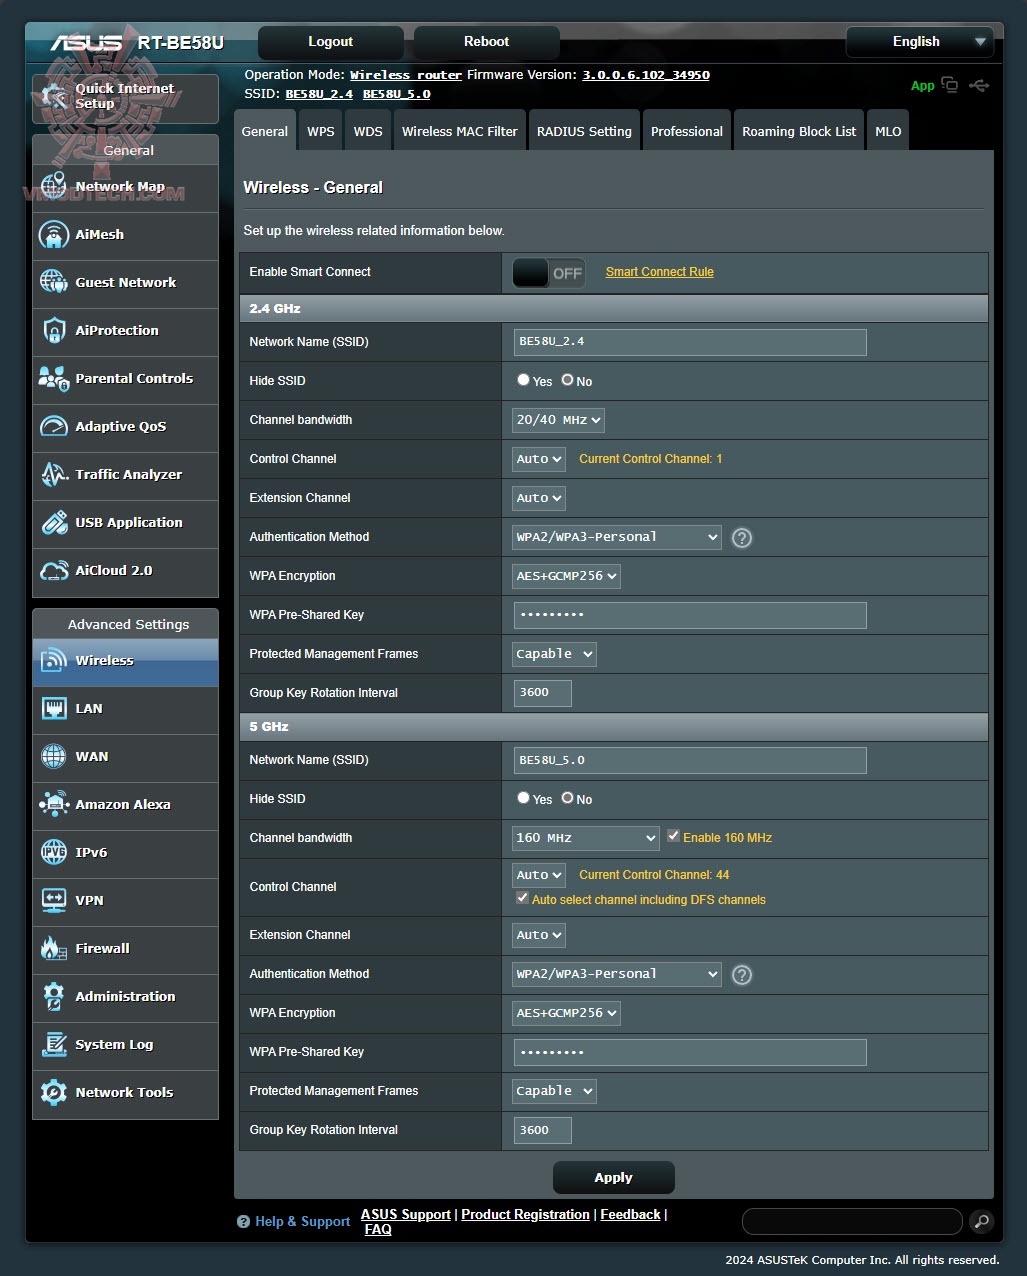Screen dimensions: 1027x1276
Task: Open 2.4 GHz Channel bandwidth 20/40 MHz dropdown
Action: click(x=558, y=420)
